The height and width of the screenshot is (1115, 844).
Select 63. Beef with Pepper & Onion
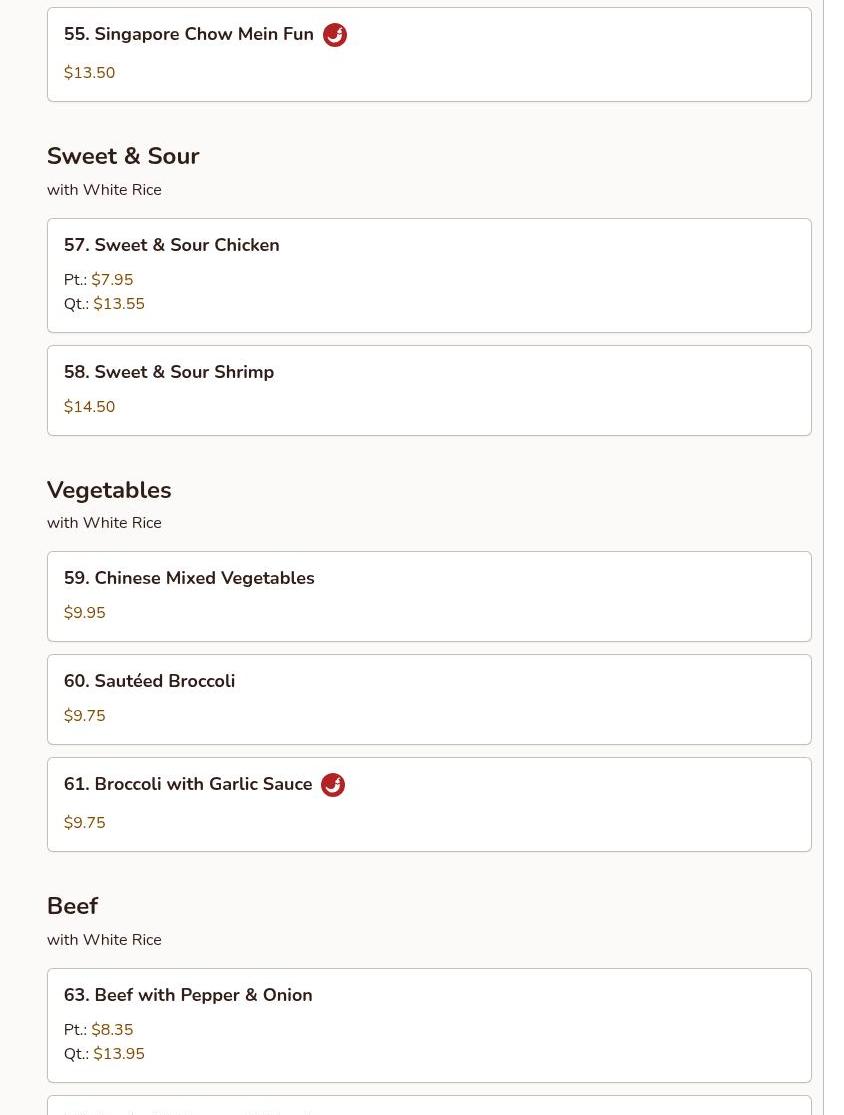tap(188, 995)
